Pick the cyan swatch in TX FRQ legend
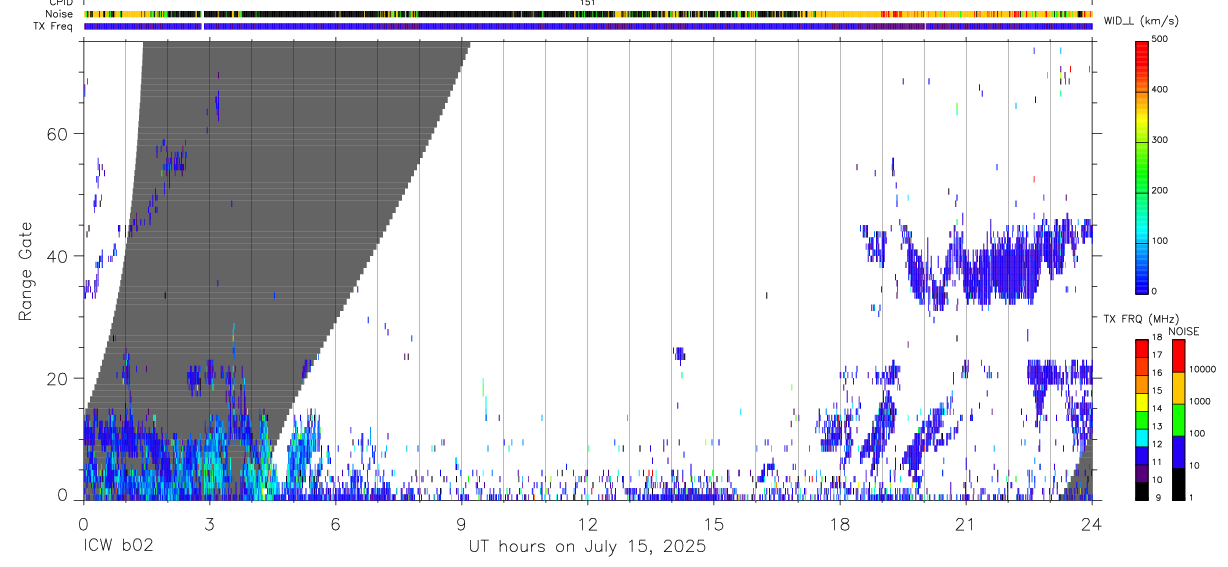Screen dimensions: 1228x567 point(1141,436)
